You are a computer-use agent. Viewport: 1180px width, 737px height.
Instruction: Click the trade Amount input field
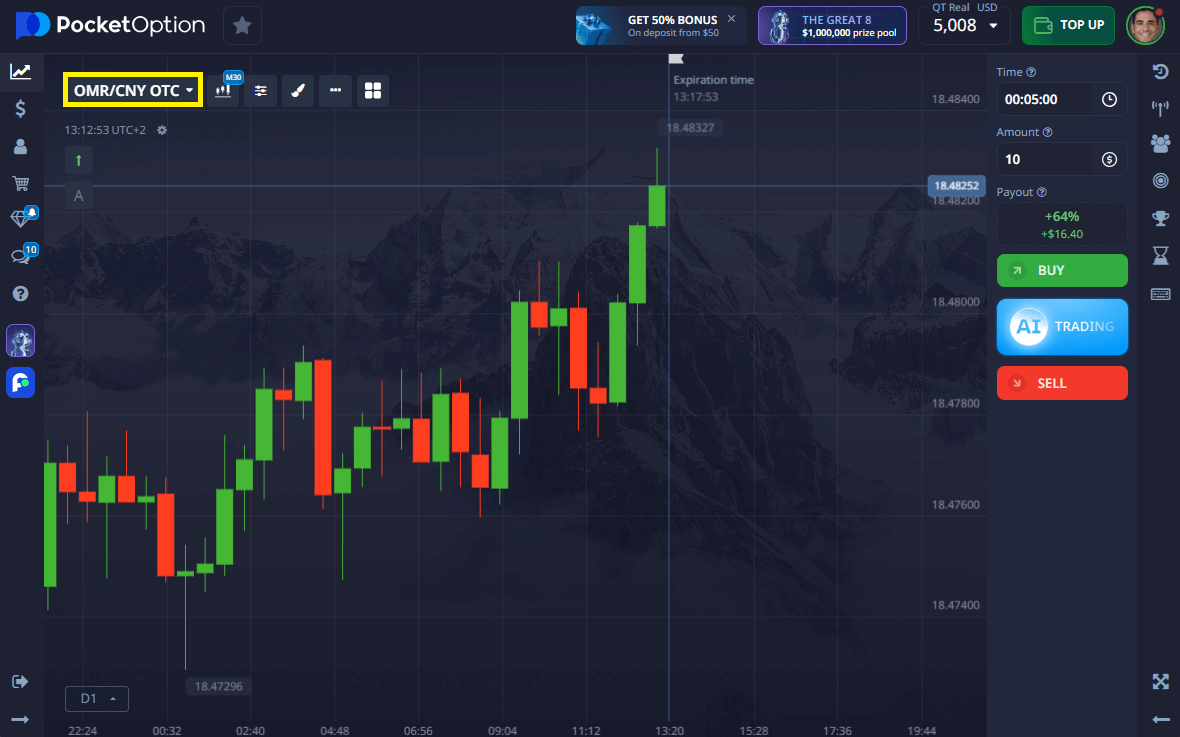[x=1048, y=159]
